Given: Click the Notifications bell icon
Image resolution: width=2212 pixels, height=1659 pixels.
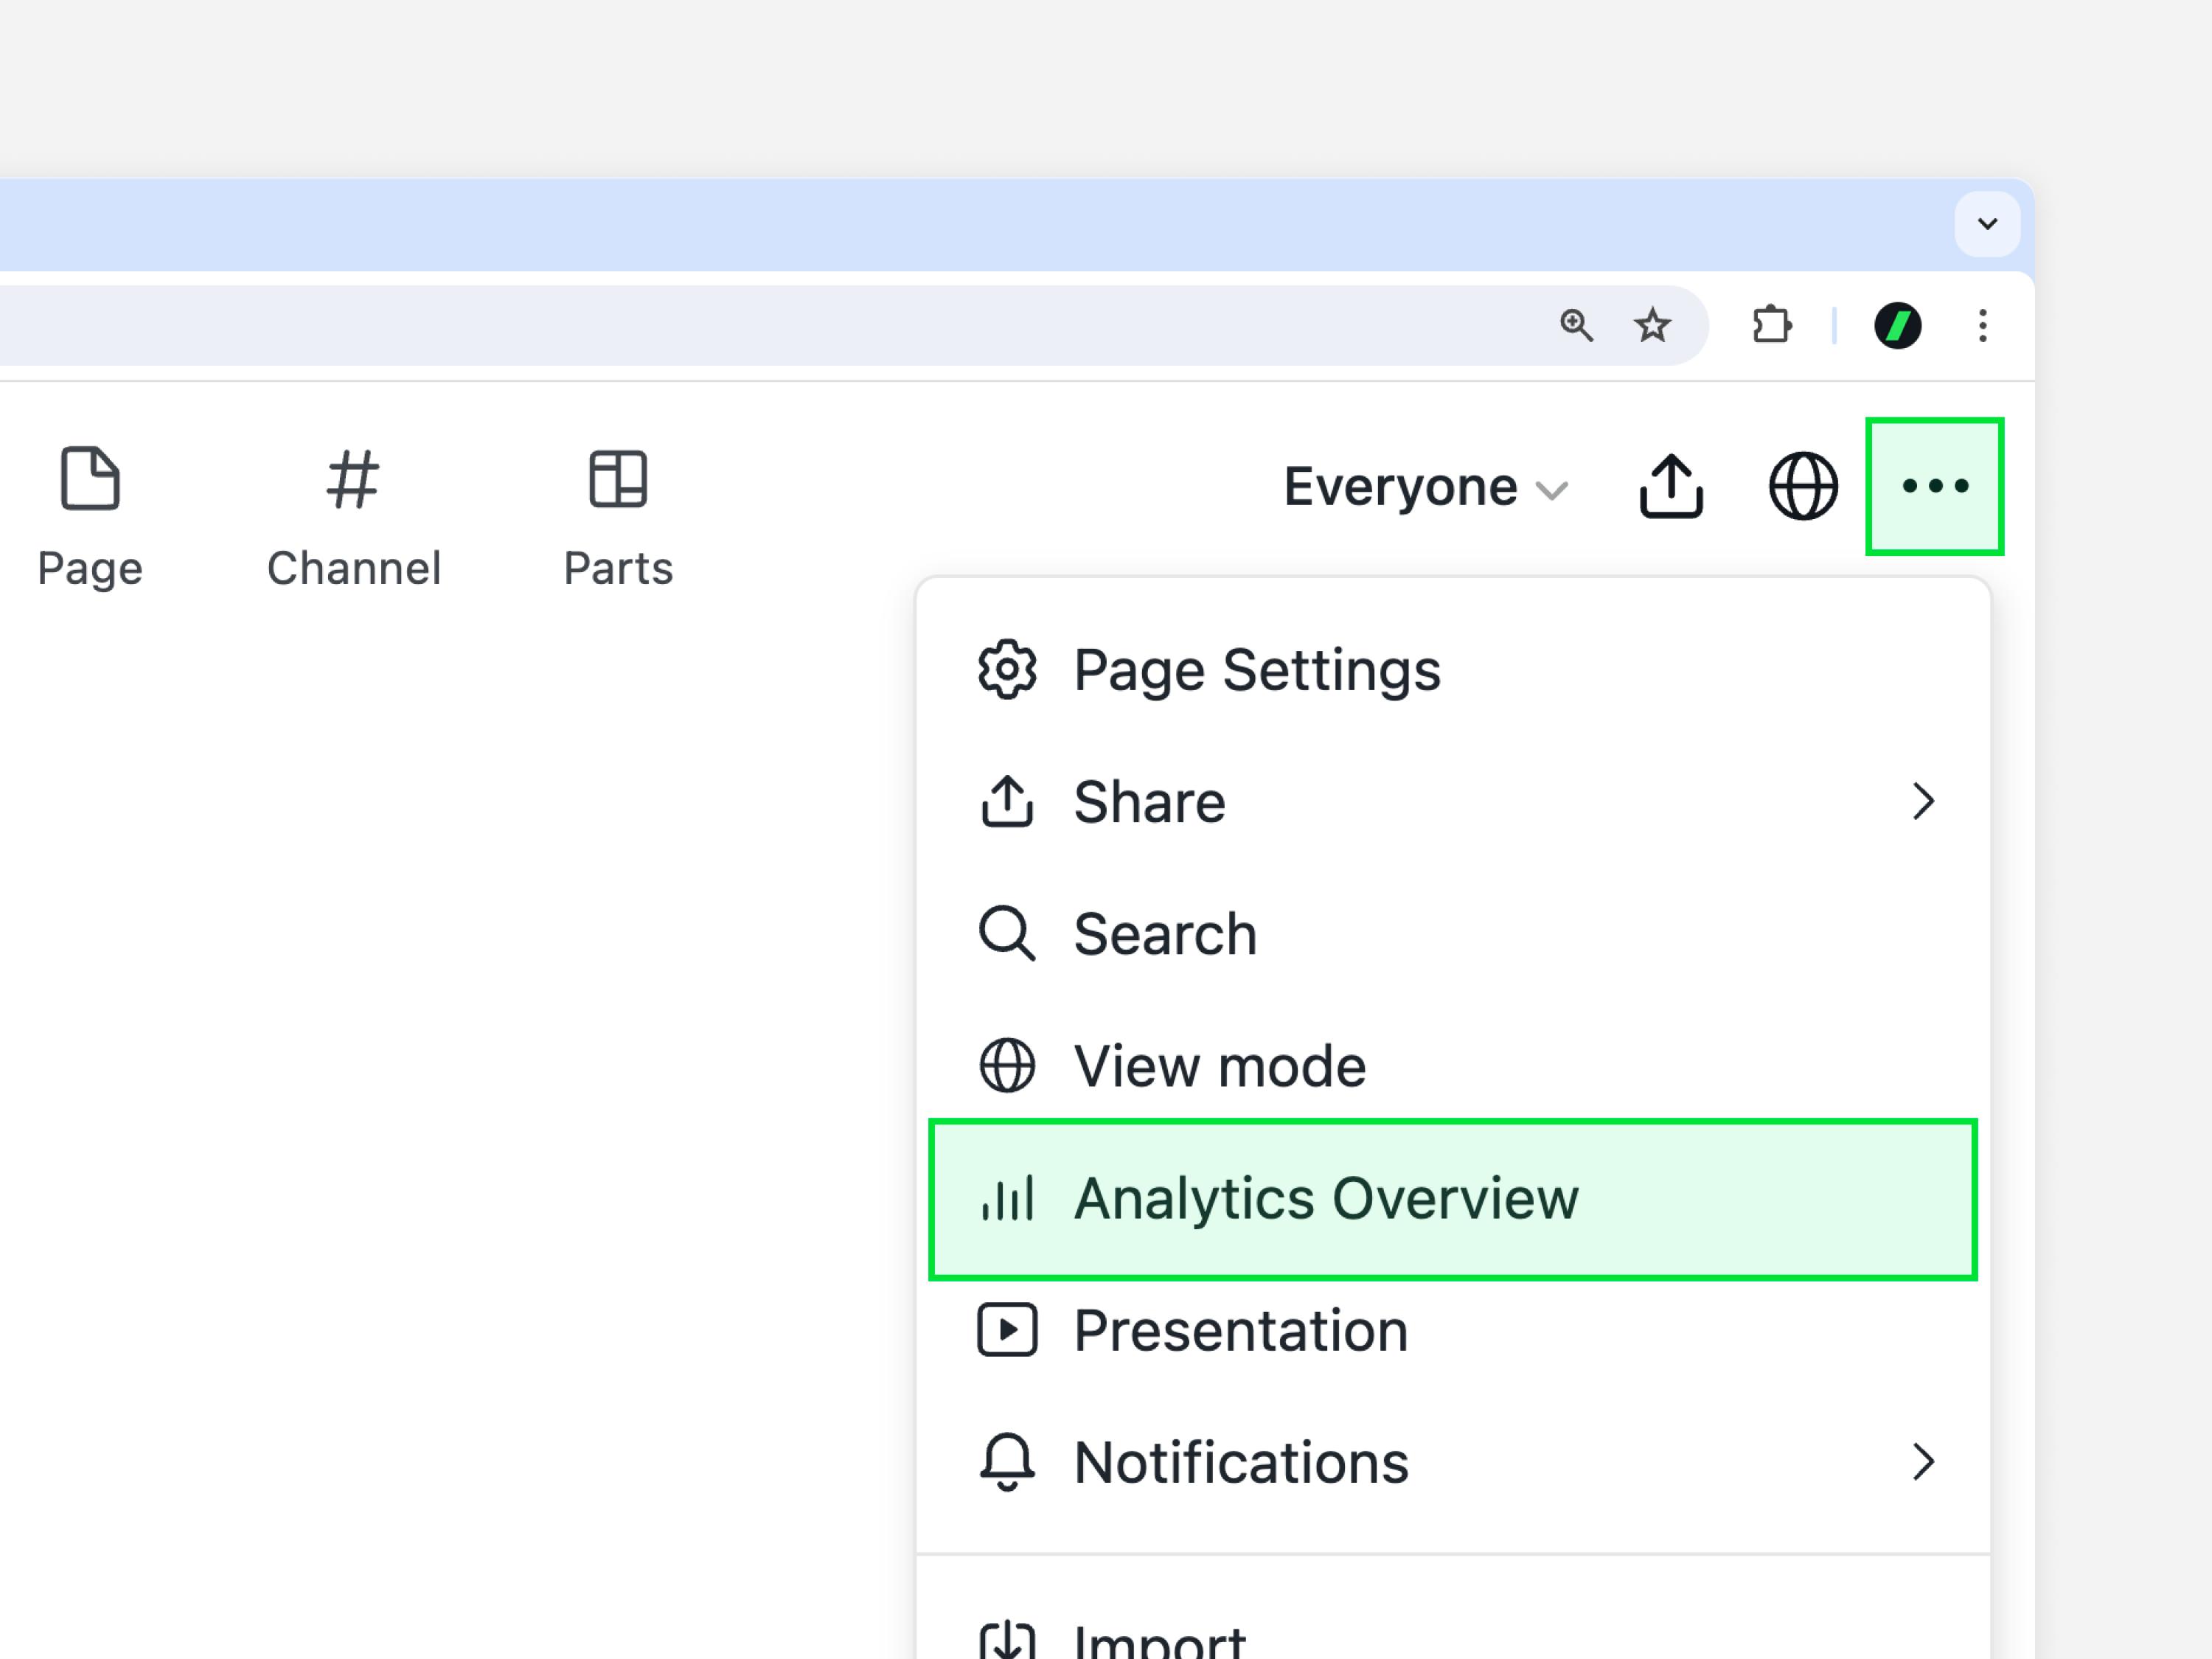Looking at the screenshot, I should pos(1007,1463).
